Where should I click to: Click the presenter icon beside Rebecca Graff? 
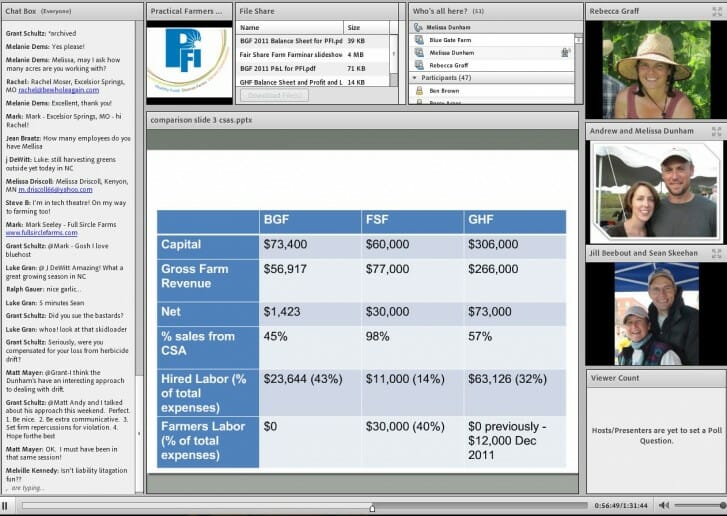click(x=420, y=65)
